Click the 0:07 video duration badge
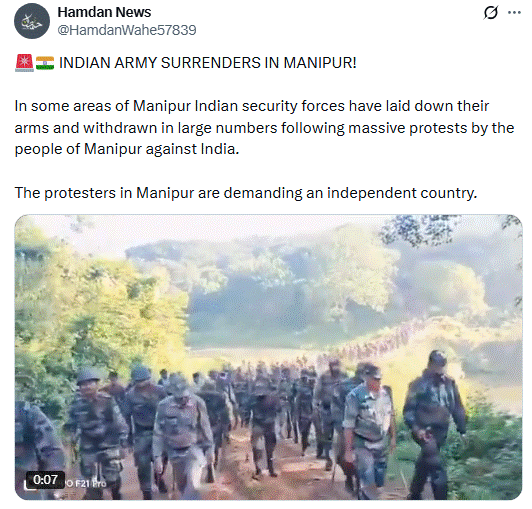Screen dimensions: 532x509 [x=45, y=480]
